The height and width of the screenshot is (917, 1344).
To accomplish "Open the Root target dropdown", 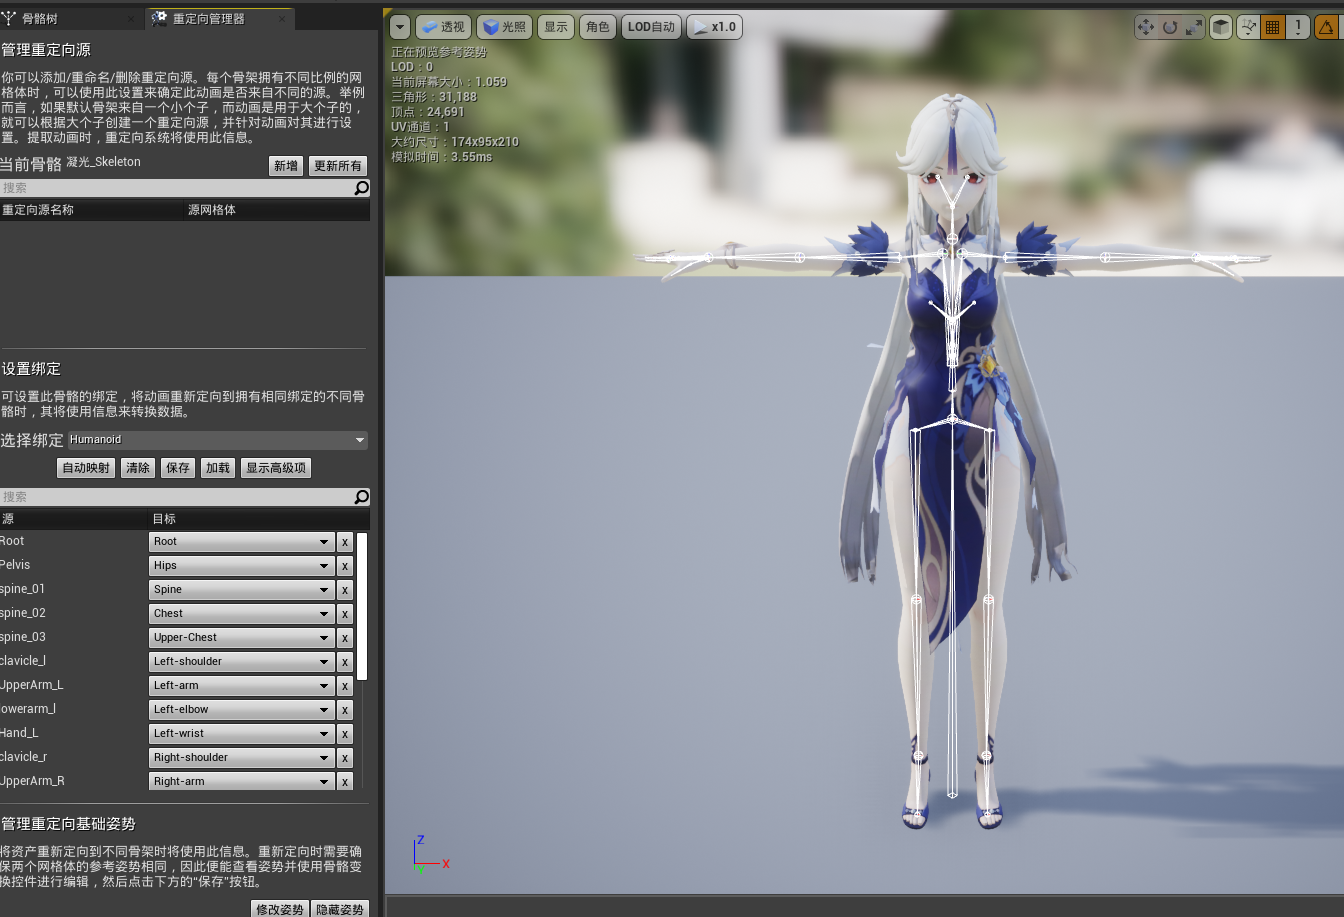I will (x=241, y=542).
